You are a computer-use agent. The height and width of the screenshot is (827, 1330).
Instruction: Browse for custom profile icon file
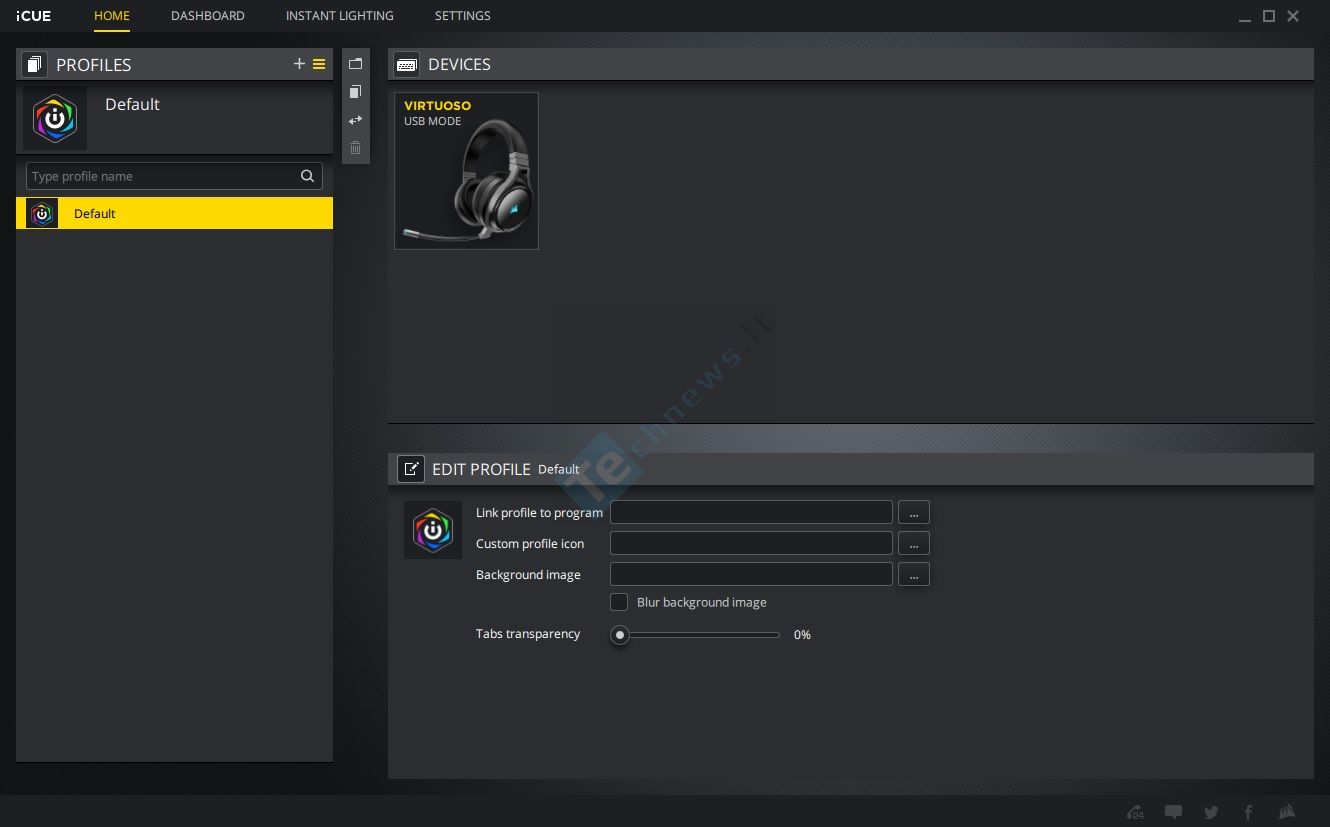click(x=914, y=543)
